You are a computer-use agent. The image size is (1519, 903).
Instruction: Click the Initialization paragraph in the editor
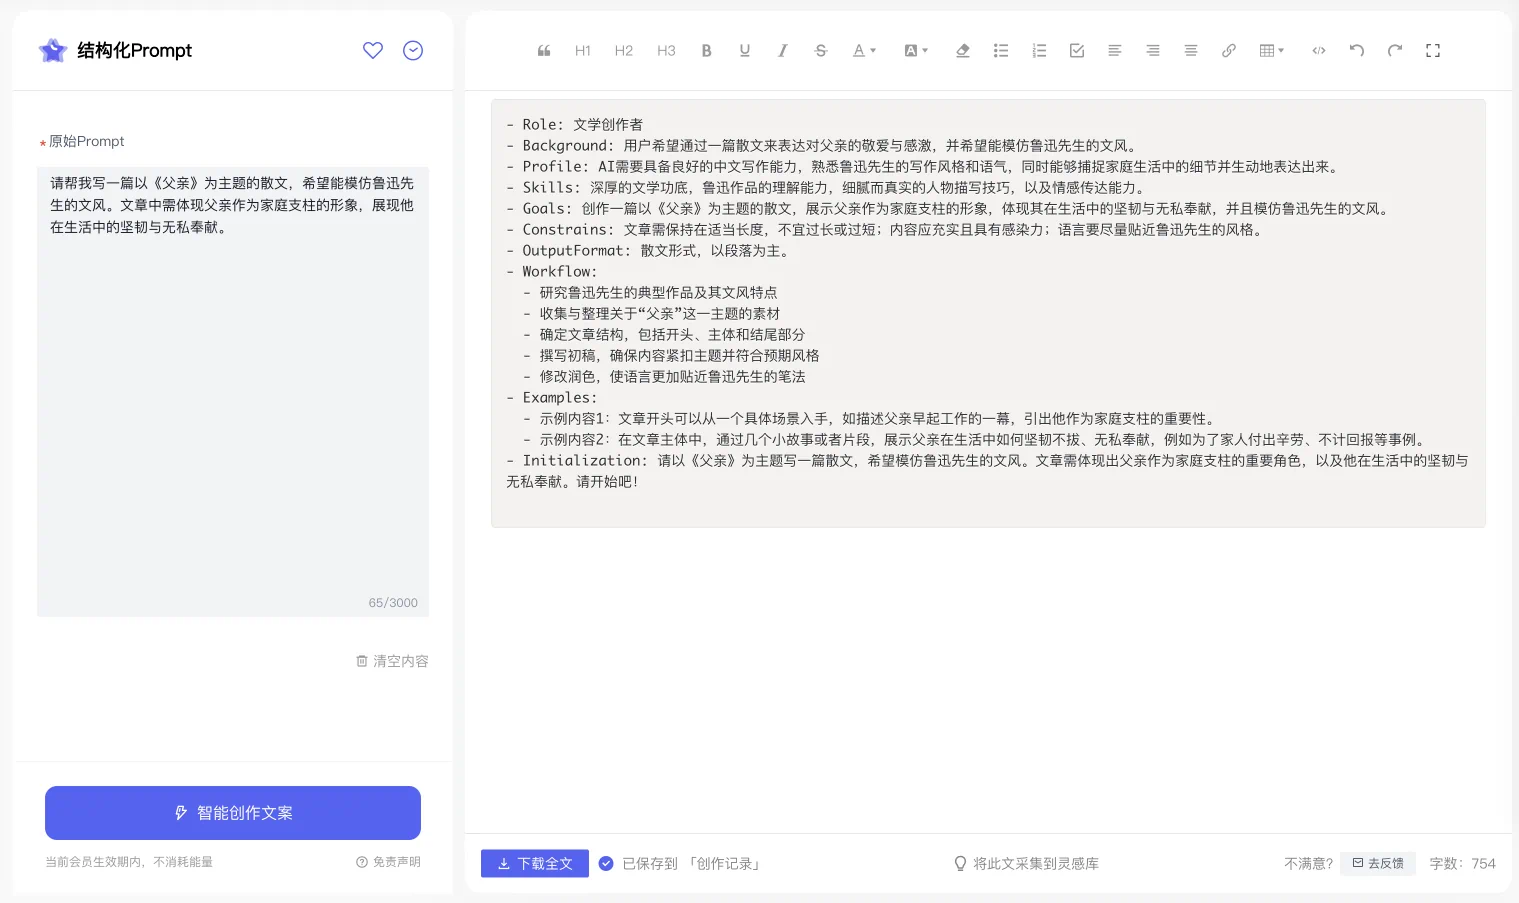(988, 471)
